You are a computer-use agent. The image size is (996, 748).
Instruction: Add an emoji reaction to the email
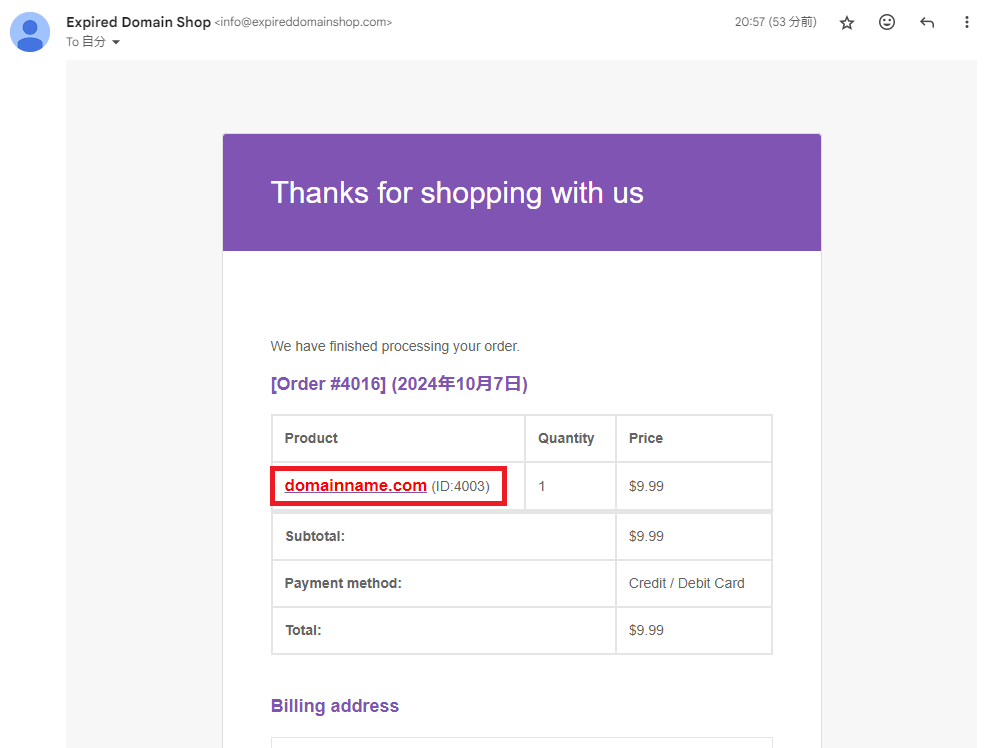click(x=887, y=22)
